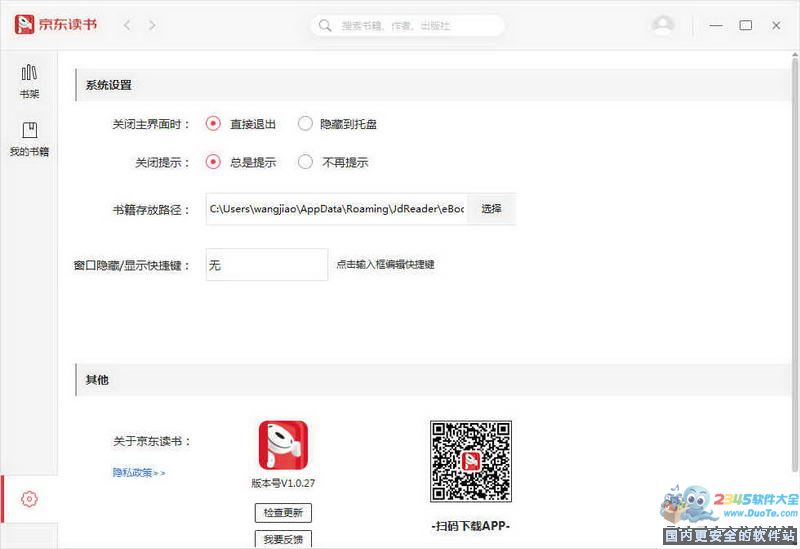Viewport: 800px width, 549px height.
Task: Click the 检查更新 button
Action: click(x=283, y=513)
